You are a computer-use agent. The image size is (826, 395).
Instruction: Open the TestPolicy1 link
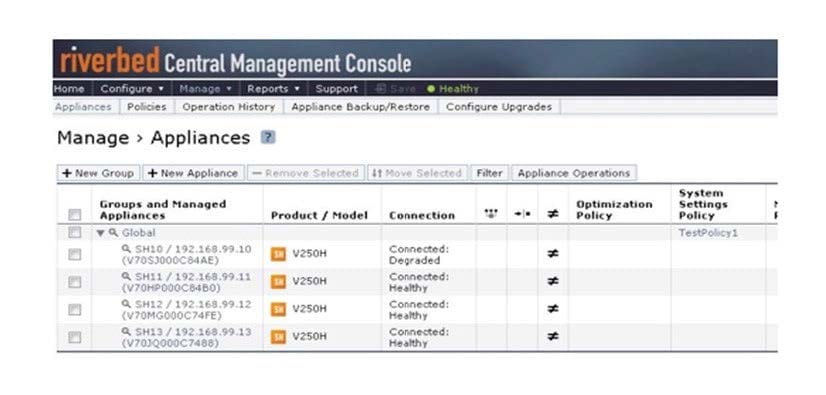(708, 233)
